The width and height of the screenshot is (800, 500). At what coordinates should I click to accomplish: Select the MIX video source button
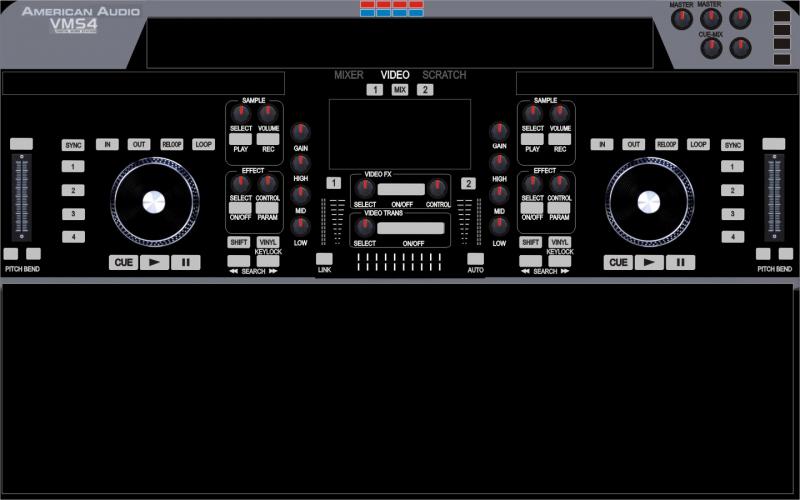click(400, 90)
